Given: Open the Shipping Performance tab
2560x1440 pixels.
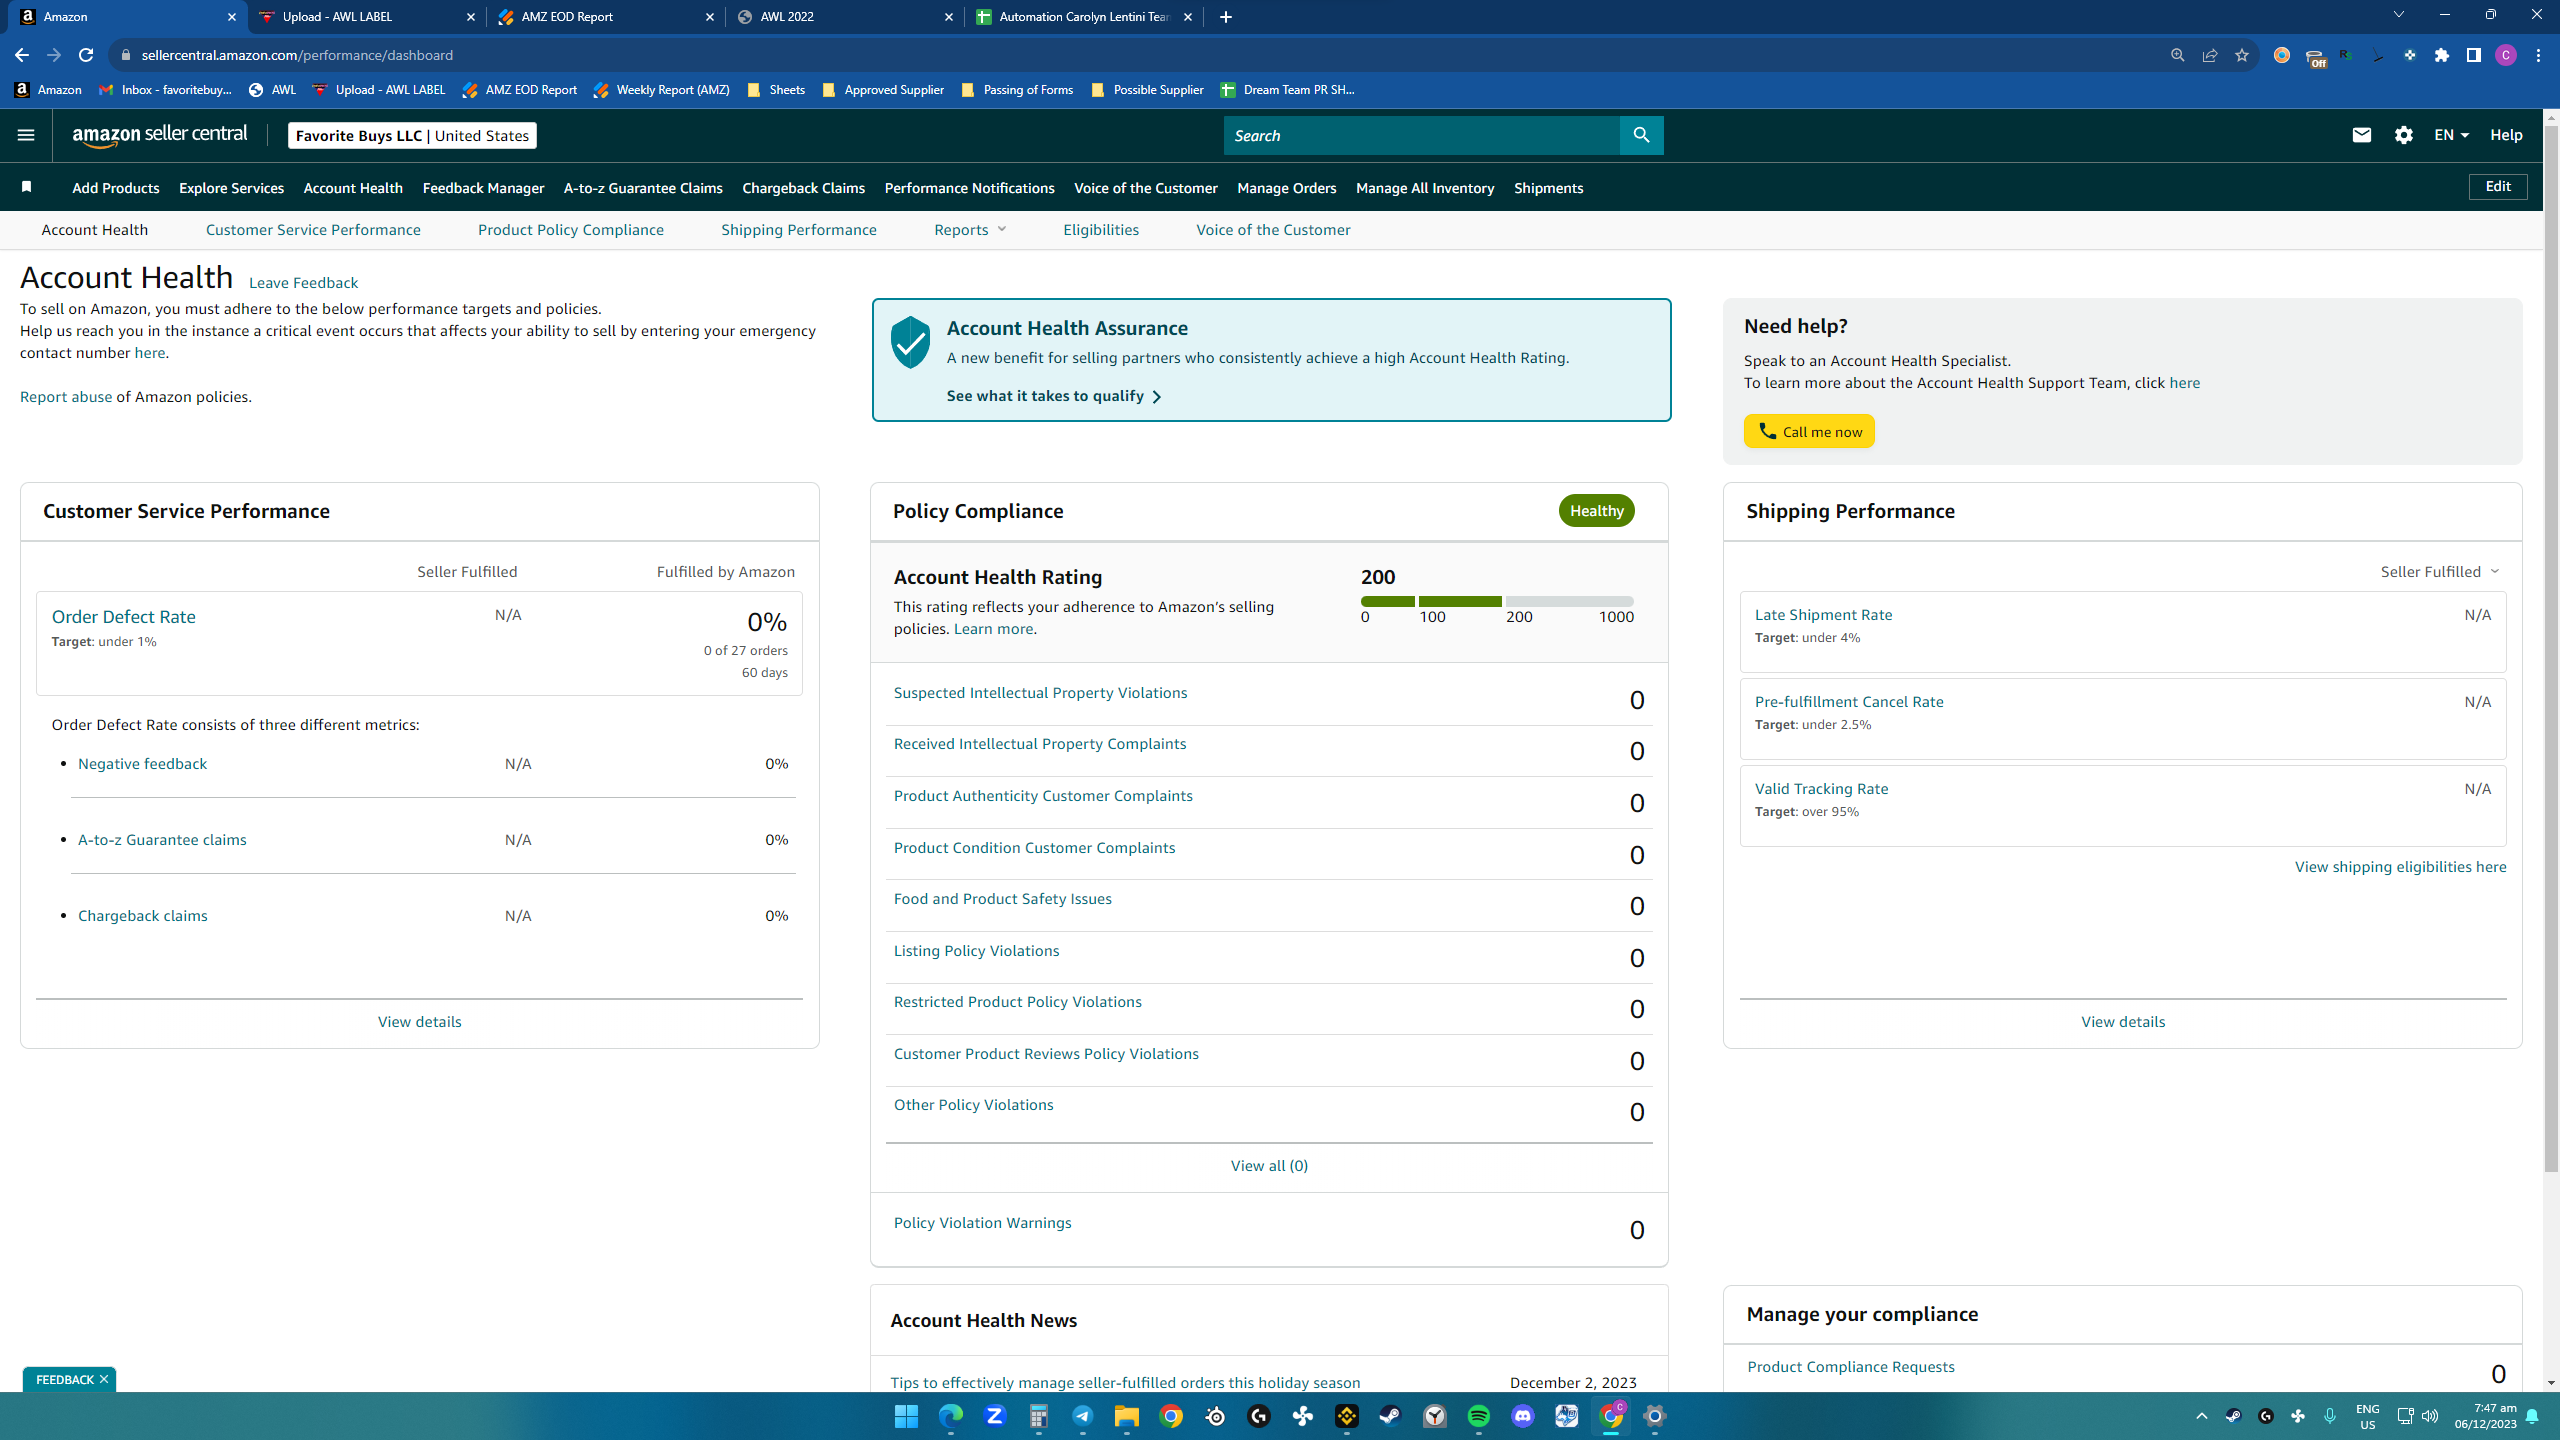Looking at the screenshot, I should (798, 229).
